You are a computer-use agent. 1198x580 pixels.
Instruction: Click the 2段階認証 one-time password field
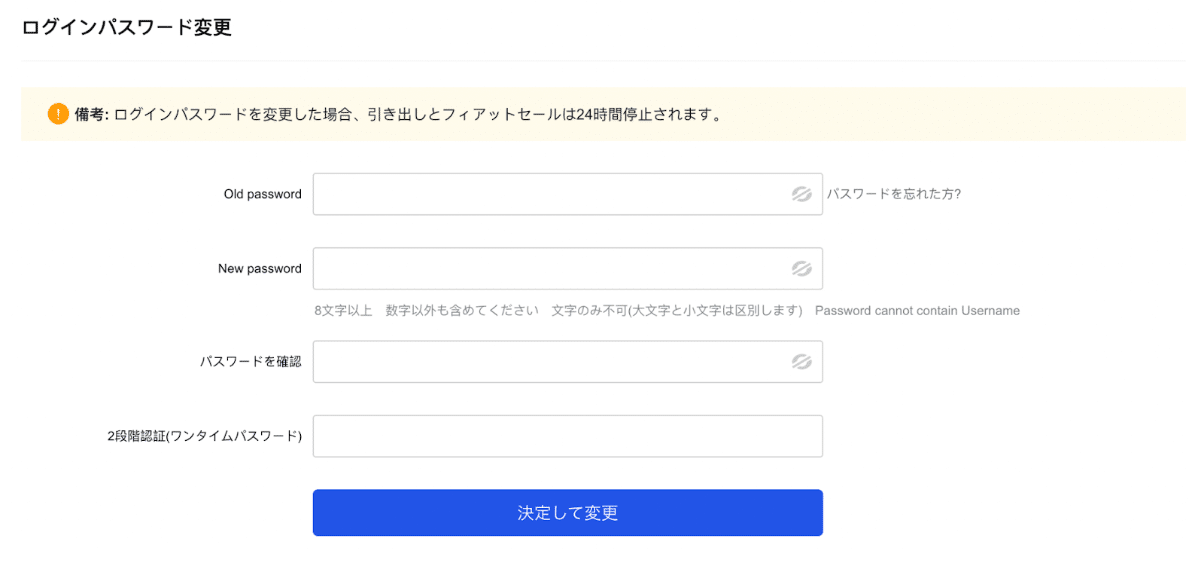click(568, 436)
